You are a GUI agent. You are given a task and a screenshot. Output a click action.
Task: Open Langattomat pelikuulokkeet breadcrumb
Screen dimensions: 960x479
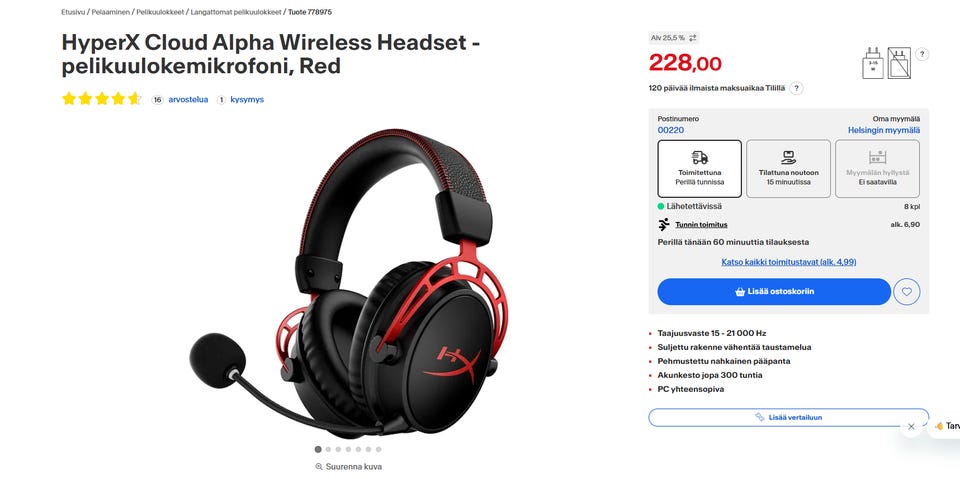(x=236, y=12)
